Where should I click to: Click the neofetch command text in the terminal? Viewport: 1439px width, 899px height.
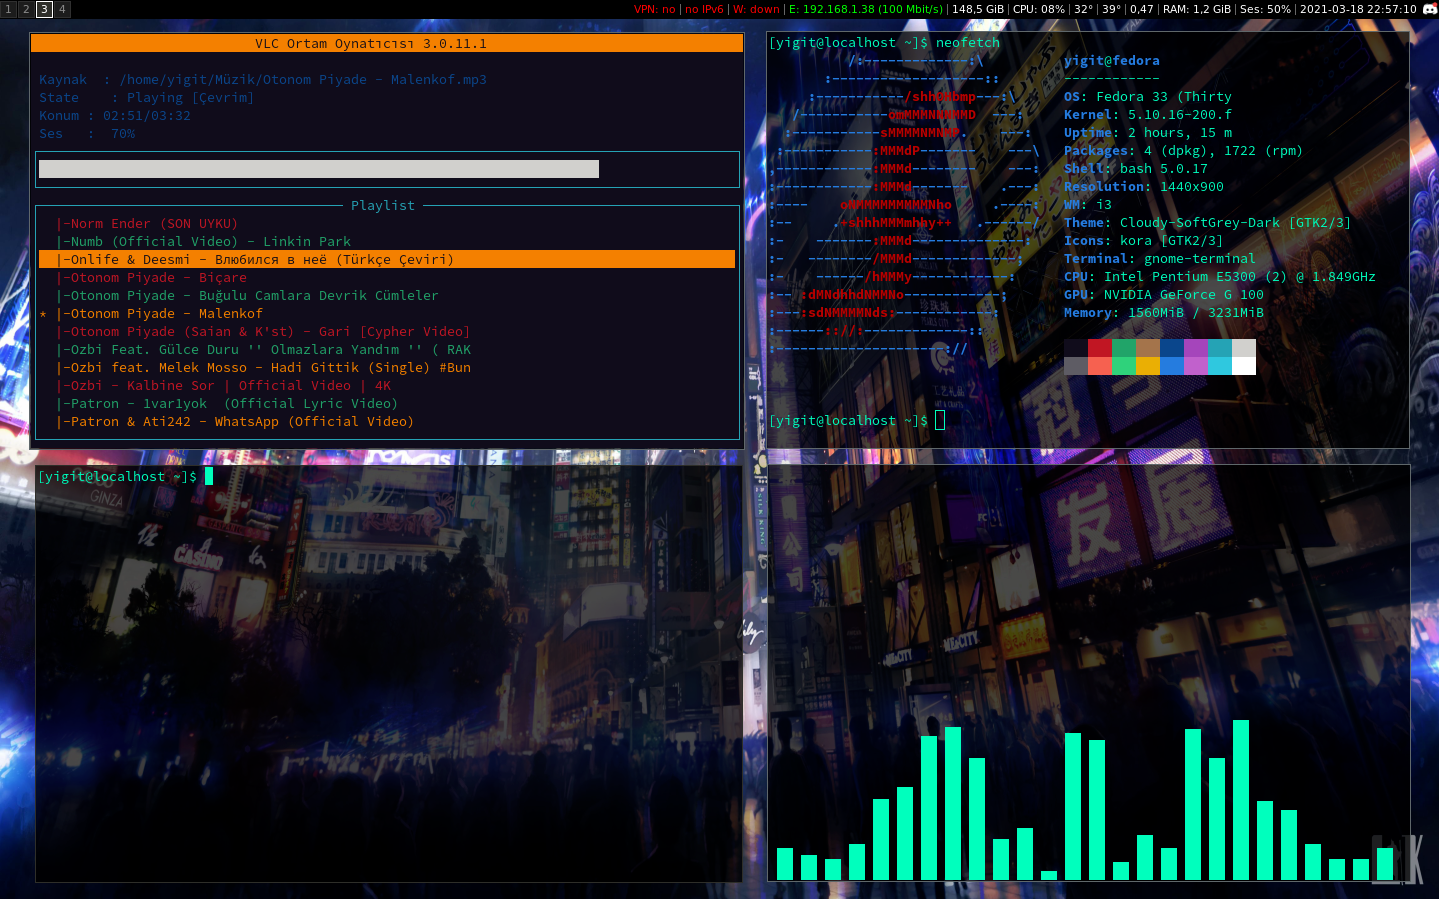point(966,43)
